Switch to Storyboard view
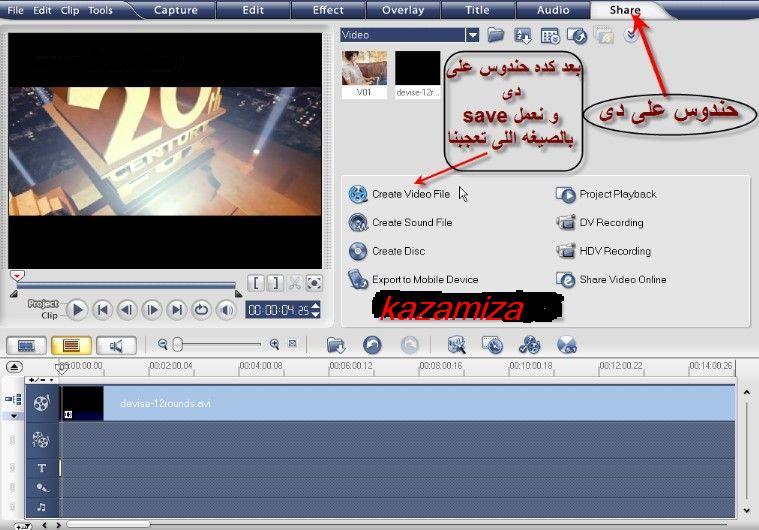 26,346
